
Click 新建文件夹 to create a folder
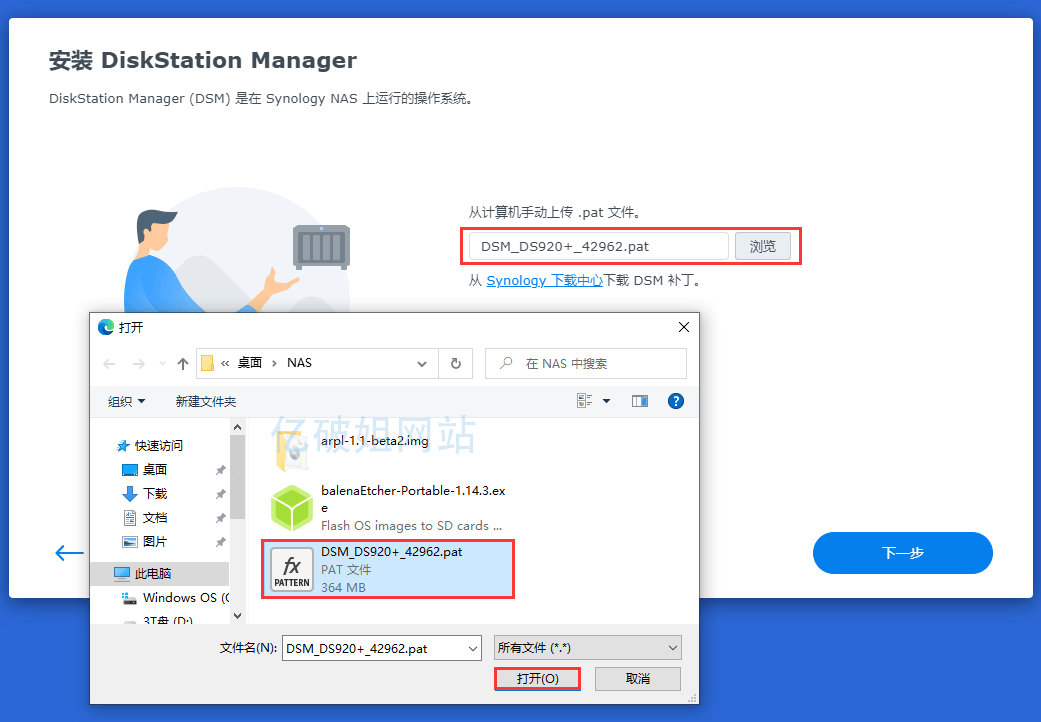[206, 401]
